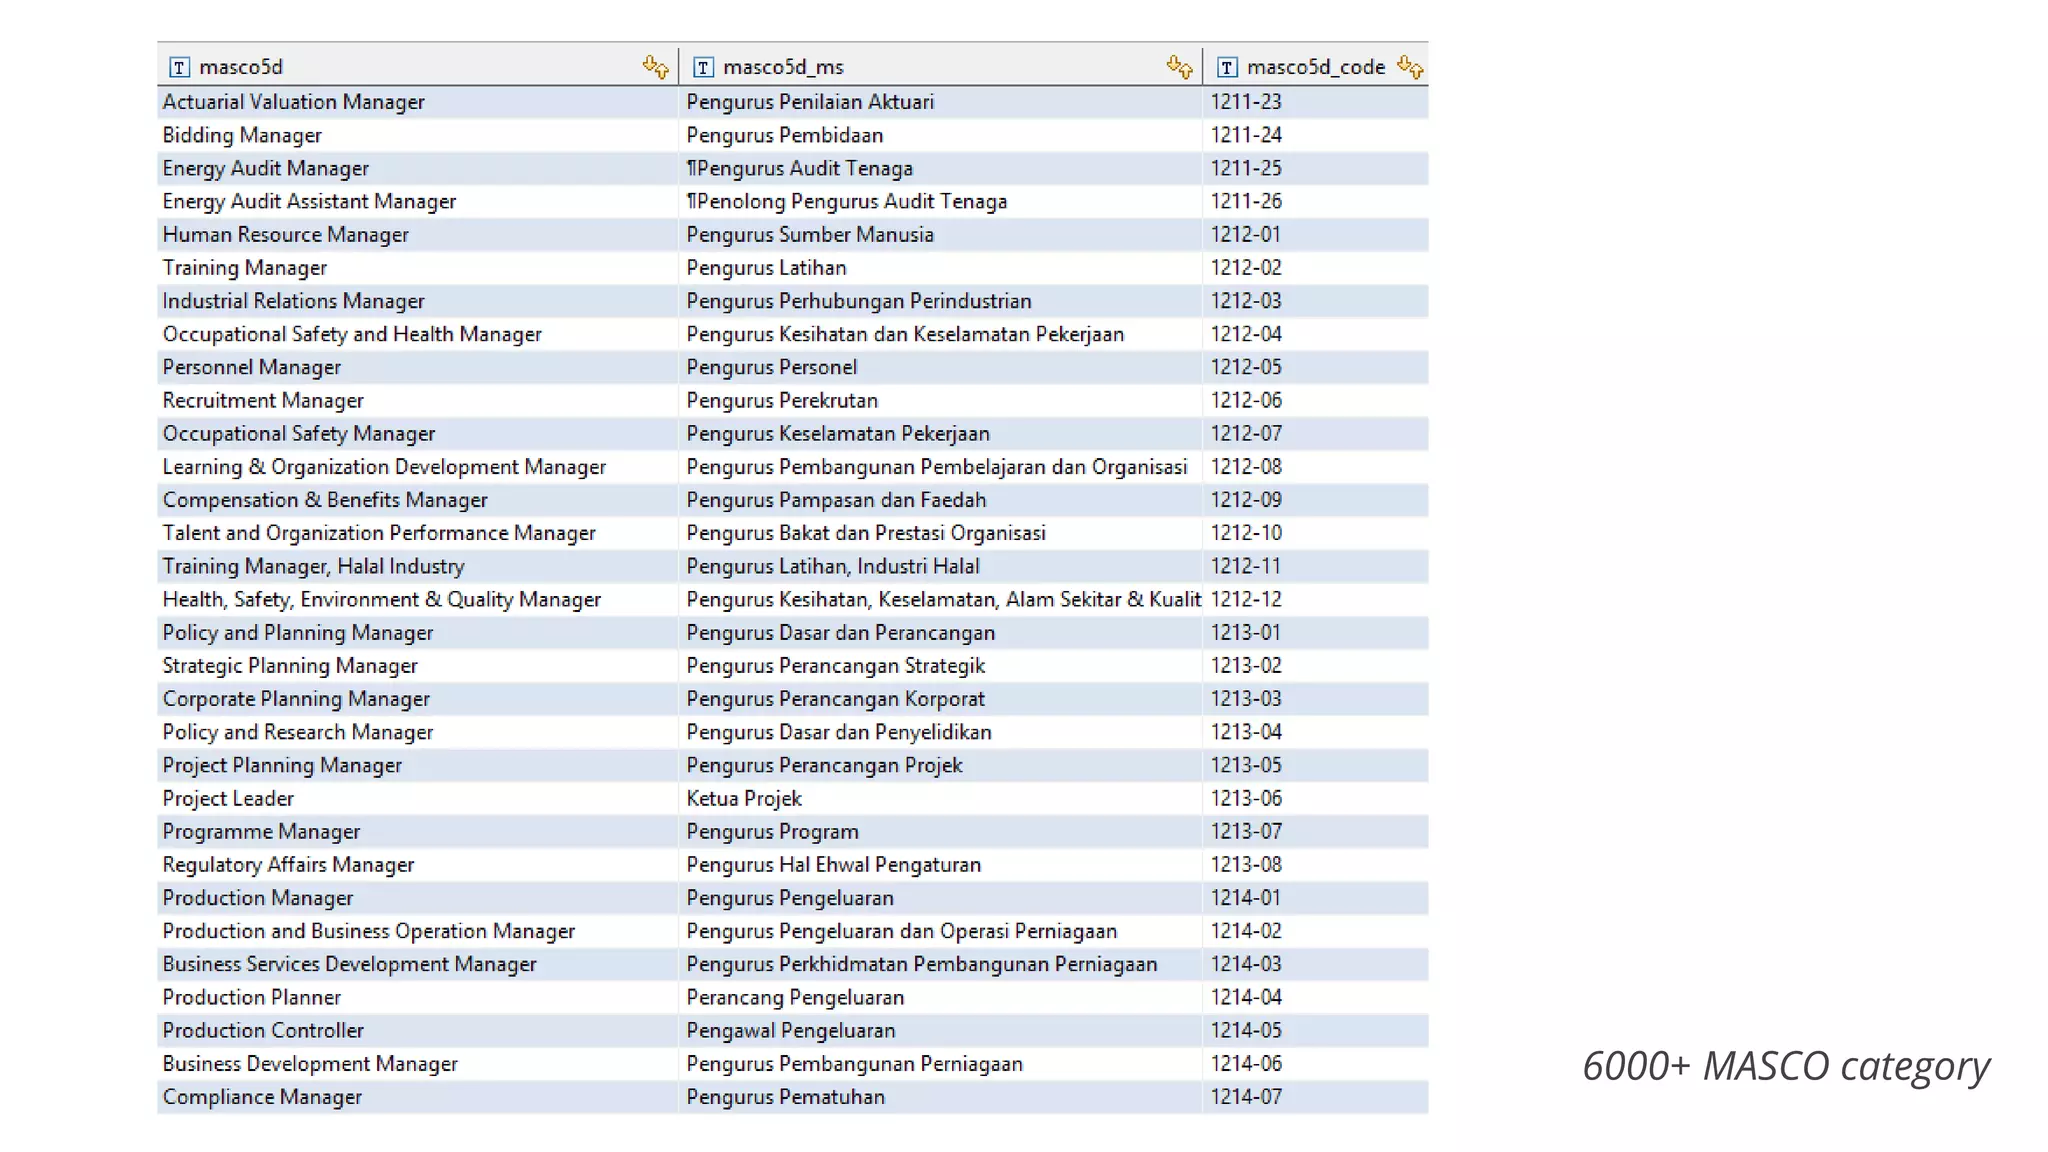Select the masco5d_ms column header label
This screenshot has width=2048, height=1152.
783,67
